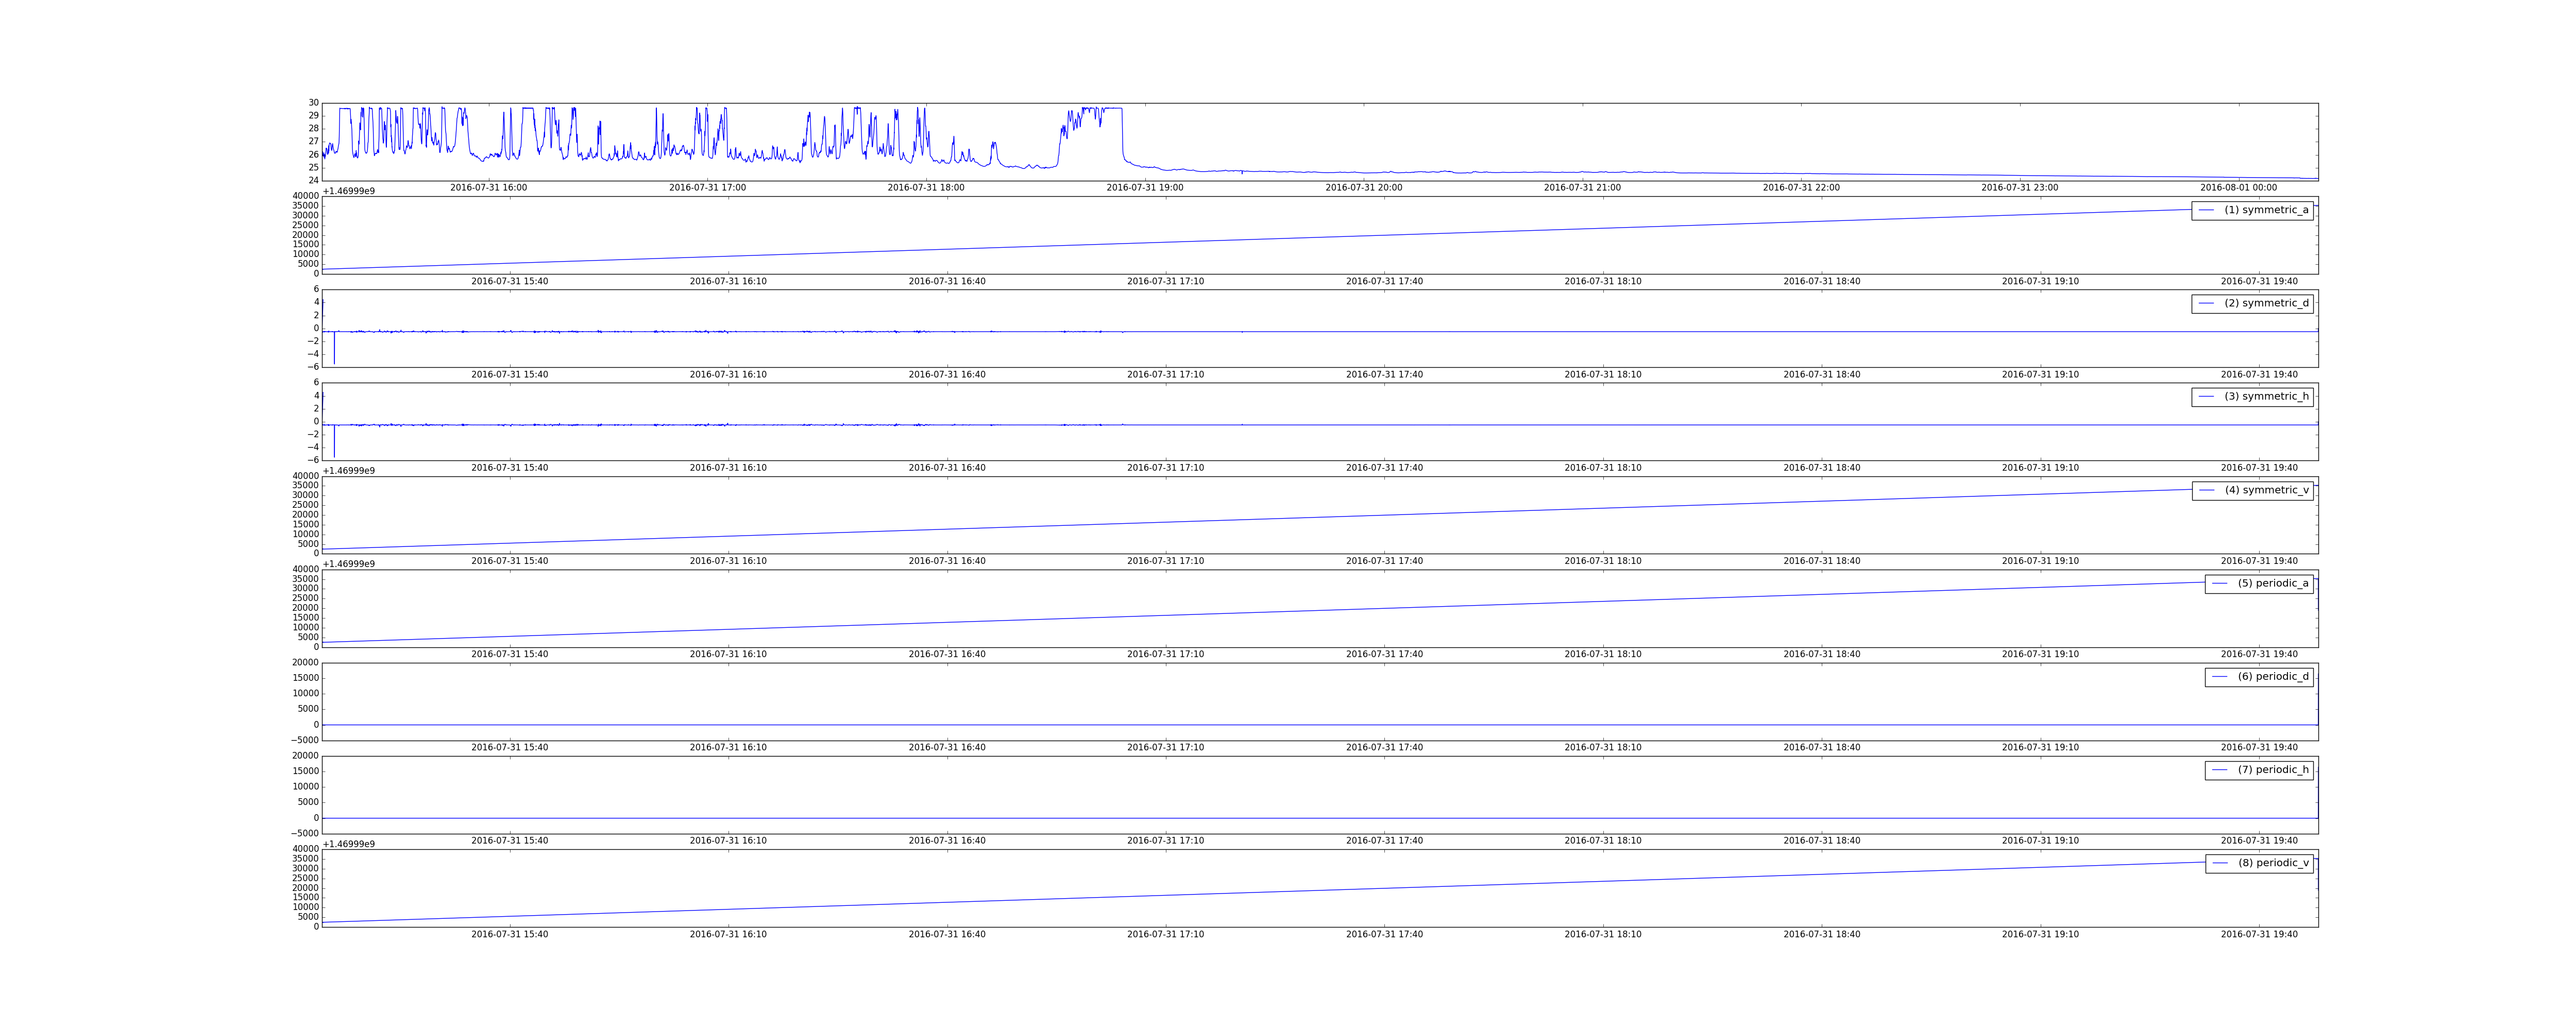Click the "+1.46999e9" offset above periodic_v plot

(x=349, y=844)
